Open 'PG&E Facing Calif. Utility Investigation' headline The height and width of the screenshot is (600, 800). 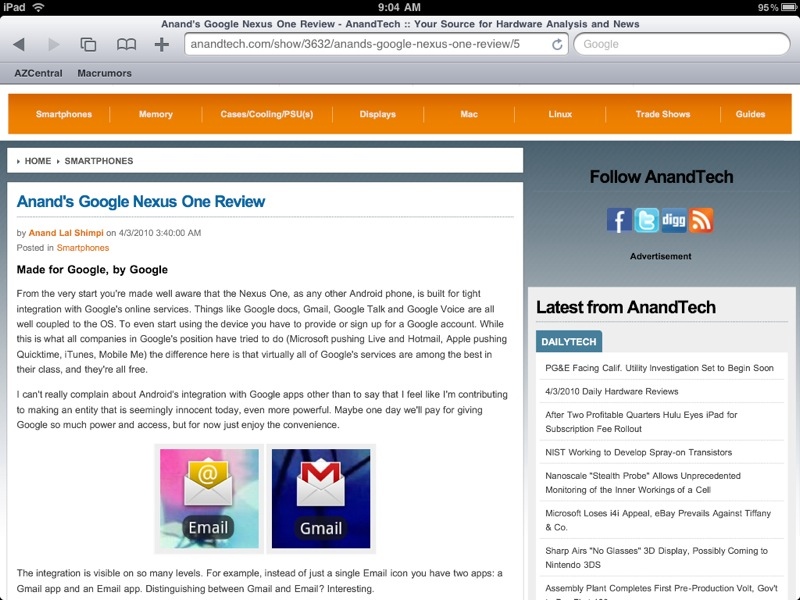pos(659,368)
